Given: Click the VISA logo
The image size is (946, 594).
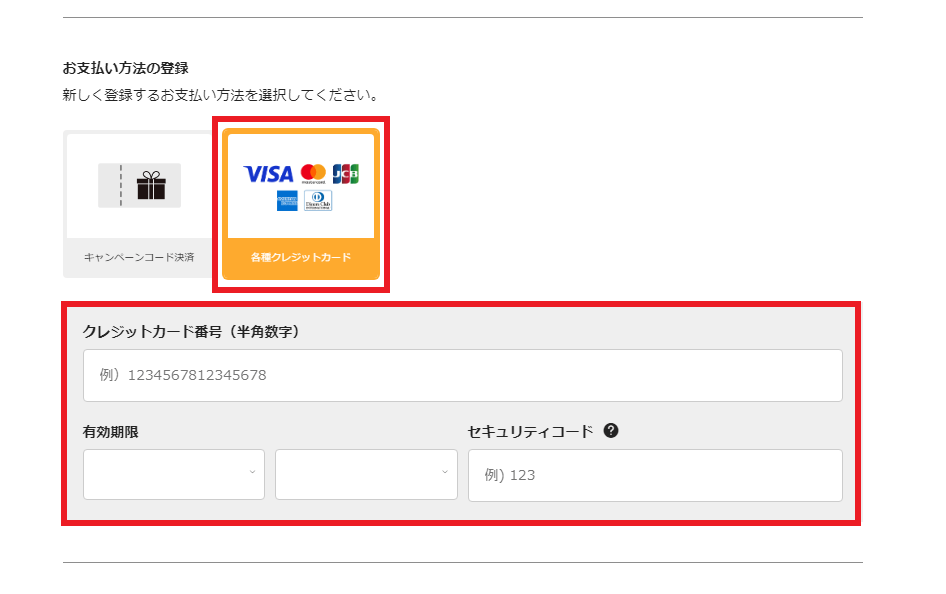Looking at the screenshot, I should tap(268, 174).
